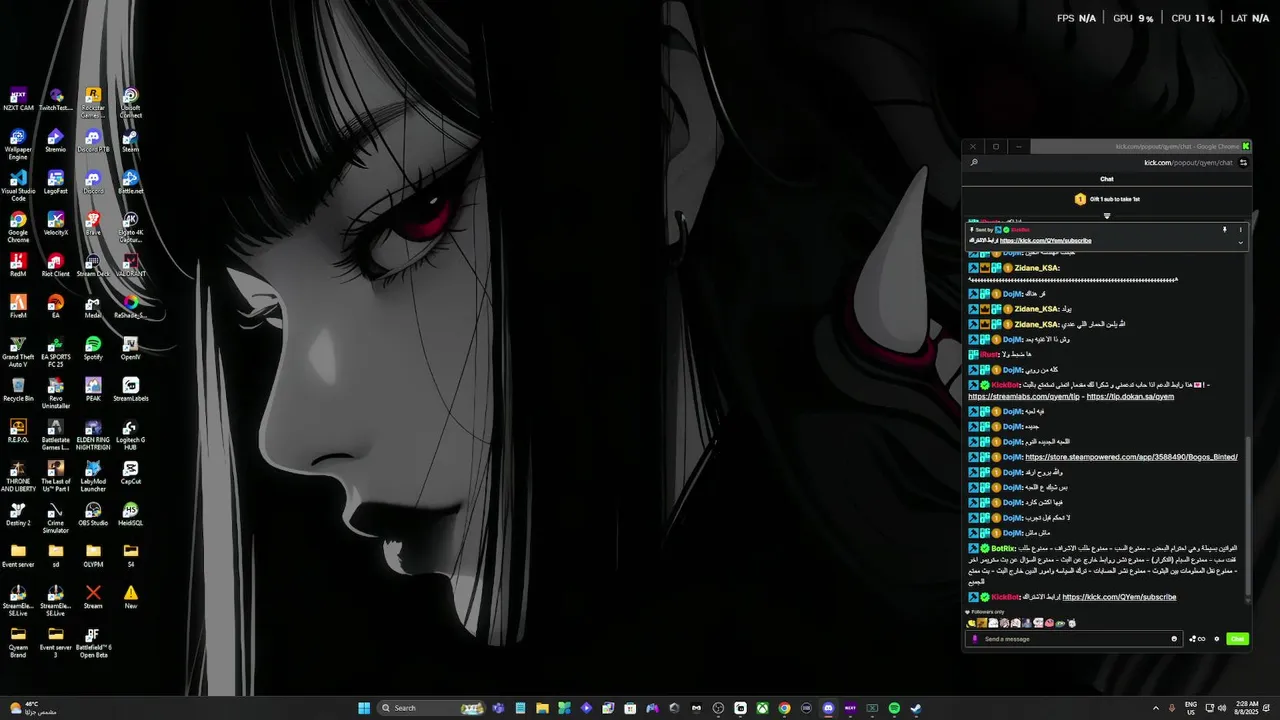
Task: Open the Revo Uninstaller desktop shortcut
Action: point(56,393)
